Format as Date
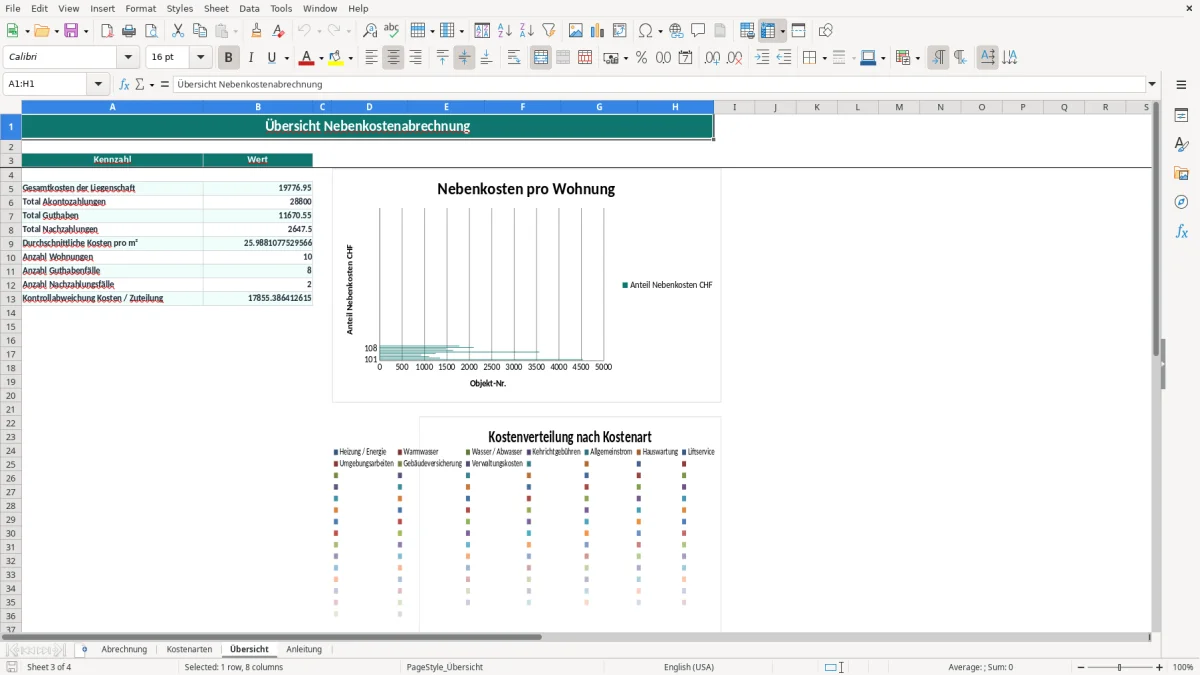The height and width of the screenshot is (675, 1200). 686,58
